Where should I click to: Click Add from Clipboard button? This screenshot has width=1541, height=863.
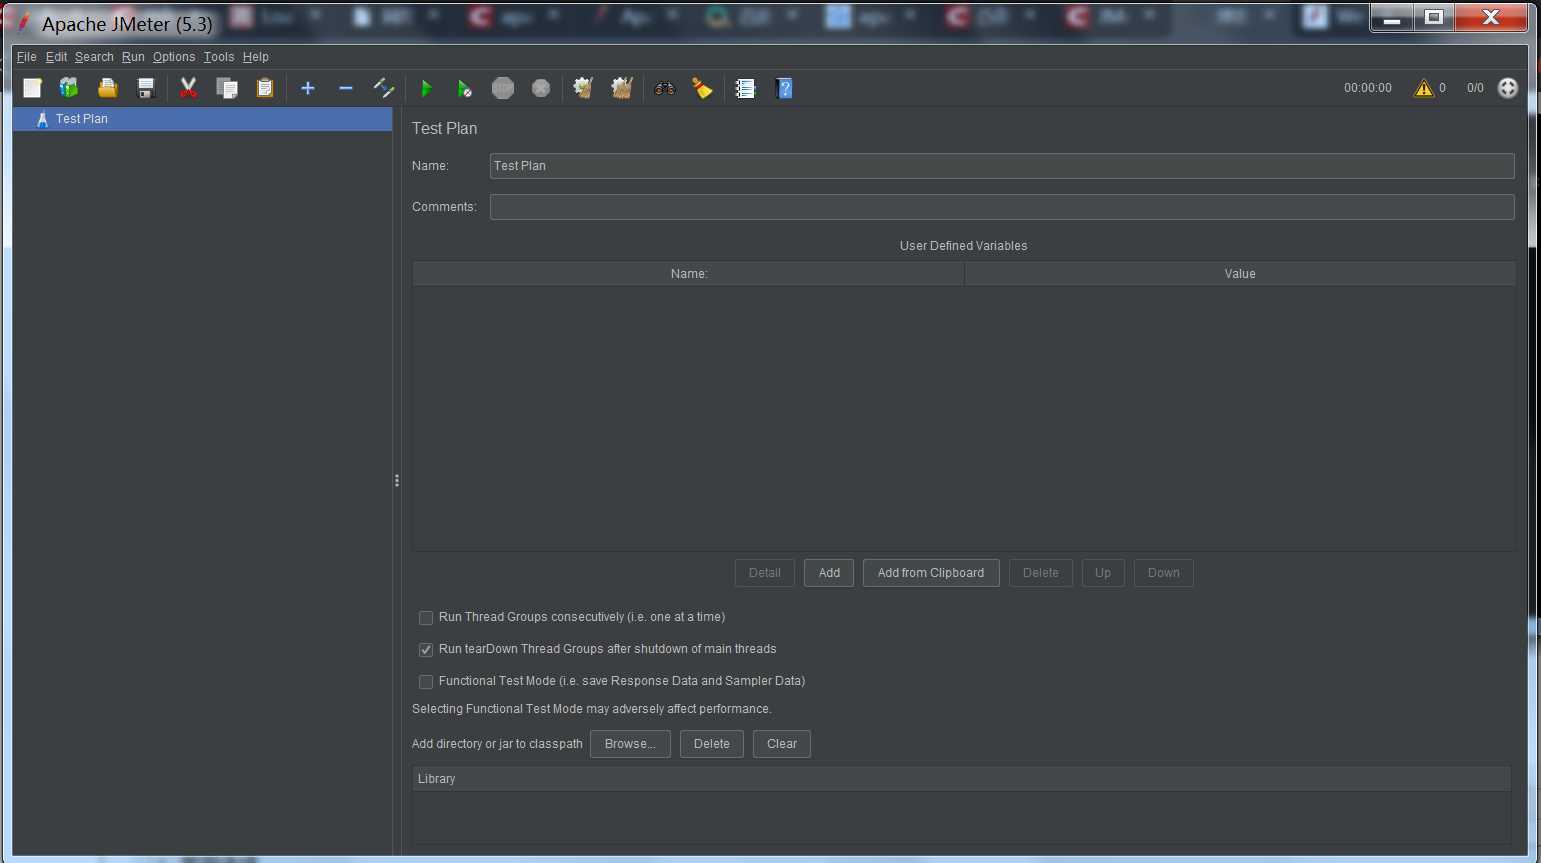(931, 573)
